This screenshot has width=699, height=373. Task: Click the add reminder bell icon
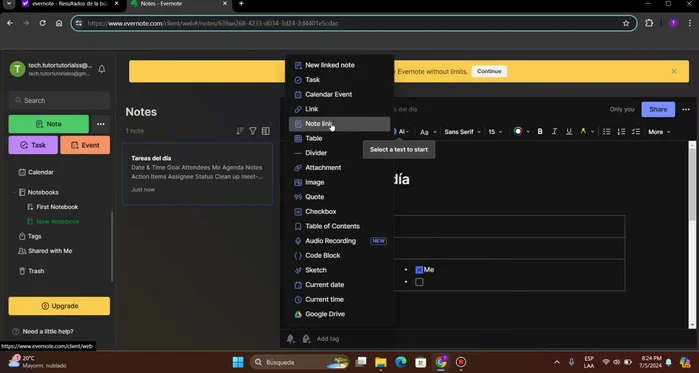(291, 339)
